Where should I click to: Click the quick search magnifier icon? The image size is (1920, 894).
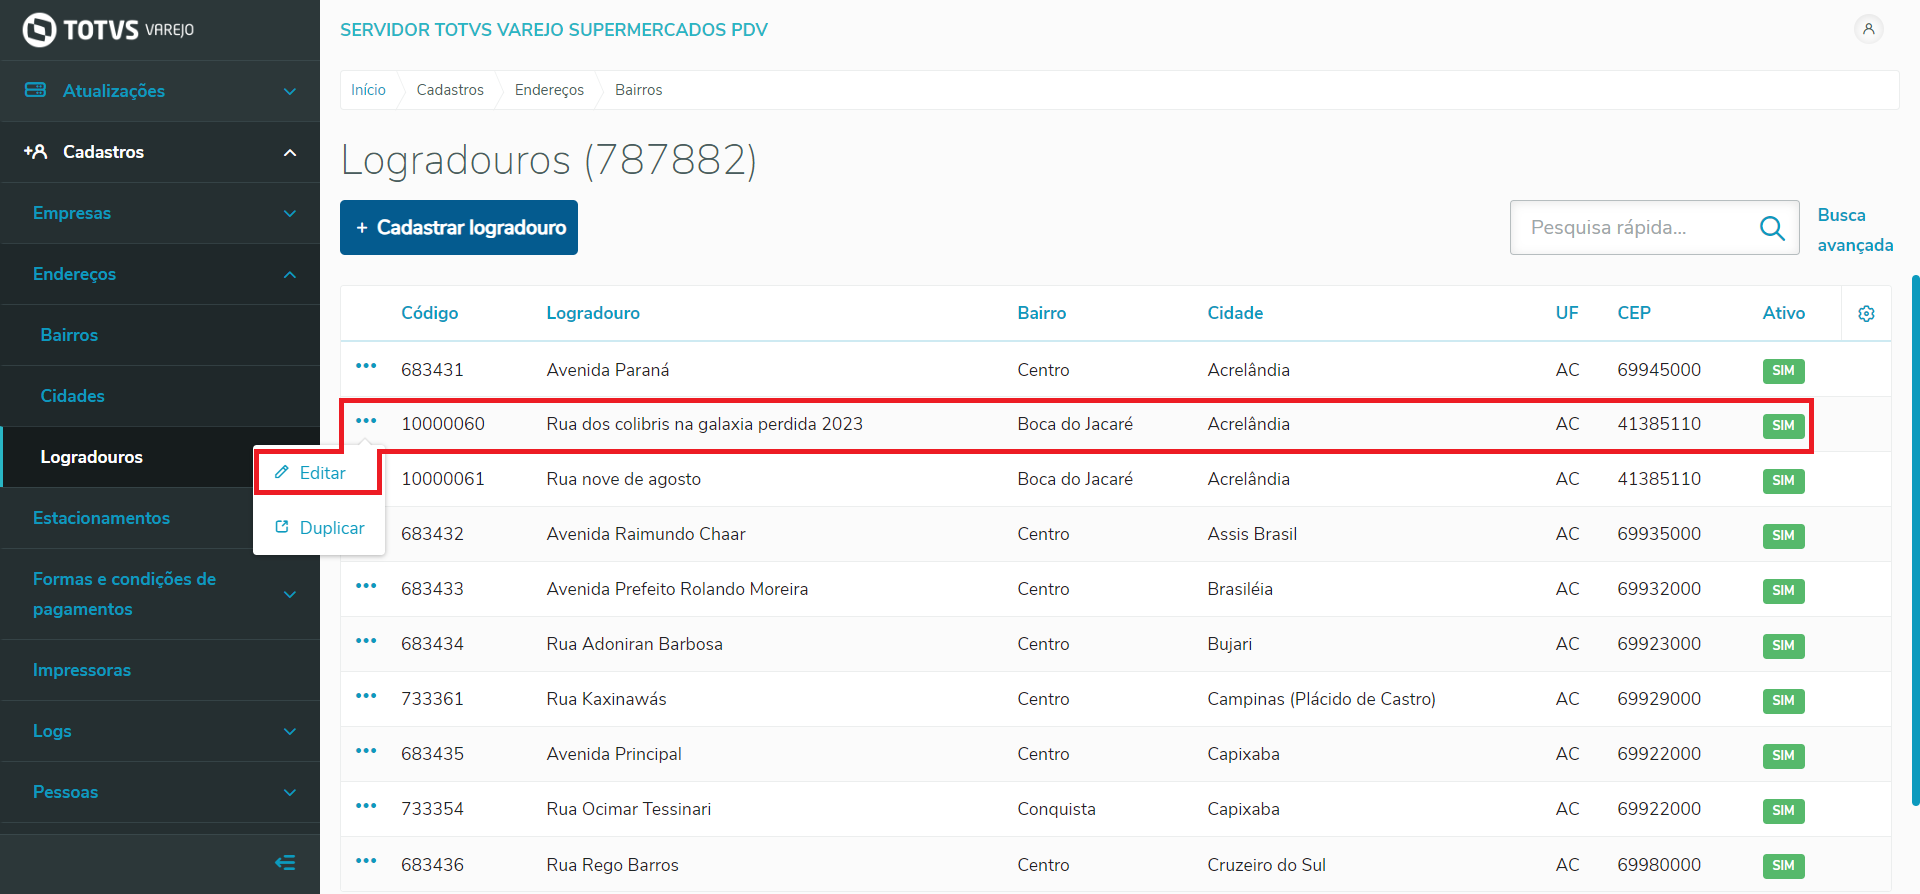[x=1772, y=228]
